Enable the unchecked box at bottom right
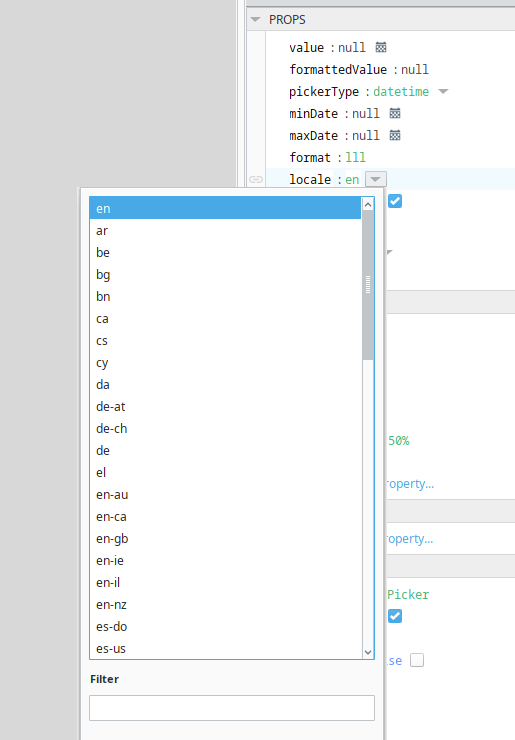 point(417,660)
